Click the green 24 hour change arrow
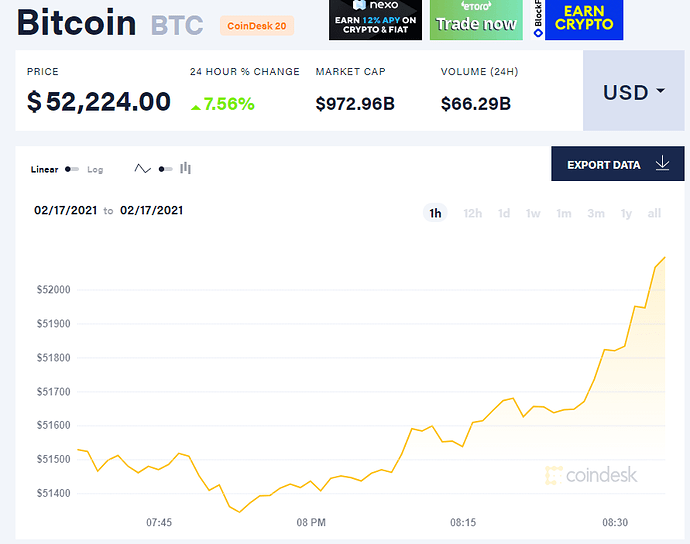The image size is (690, 544). [196, 107]
